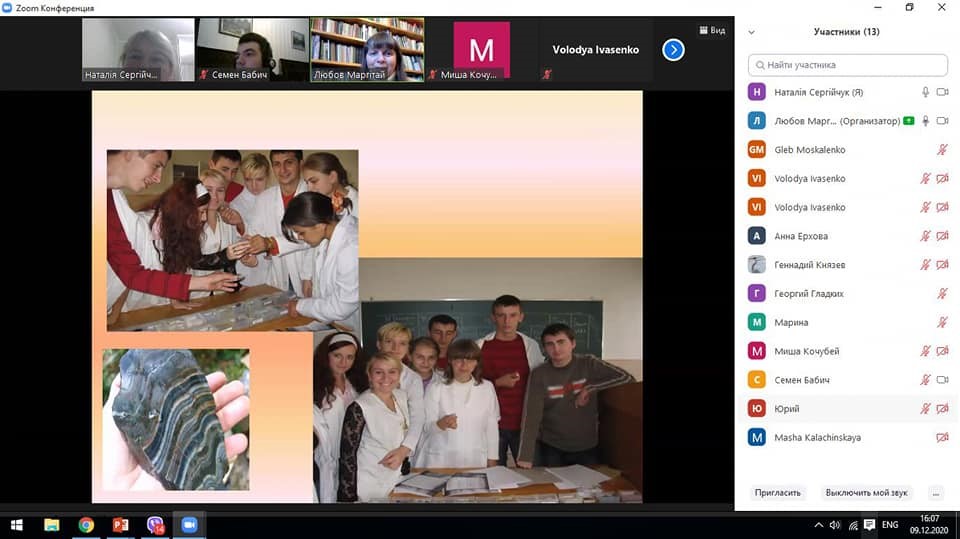Toggle camera icon for Любов Маргітай organizer

click(942, 121)
